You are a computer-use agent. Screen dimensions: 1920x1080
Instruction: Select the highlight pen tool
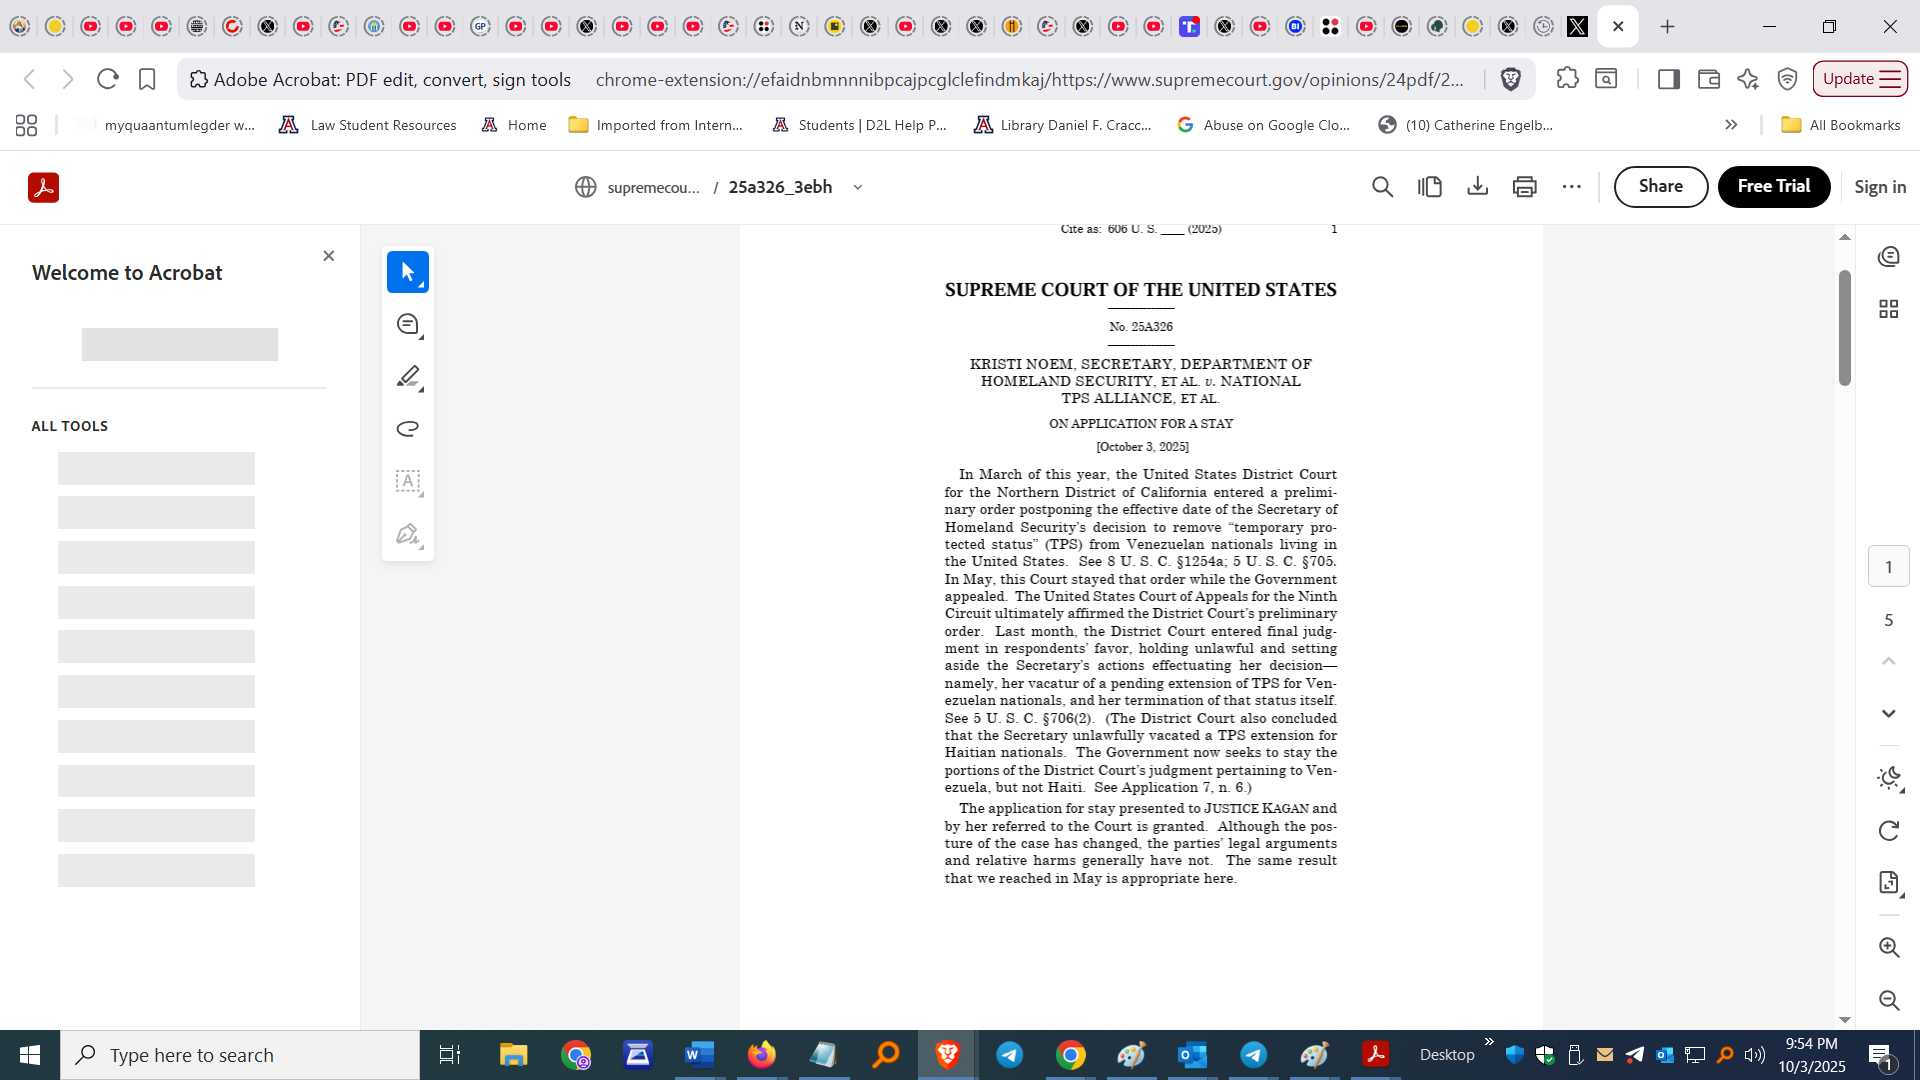(x=407, y=377)
